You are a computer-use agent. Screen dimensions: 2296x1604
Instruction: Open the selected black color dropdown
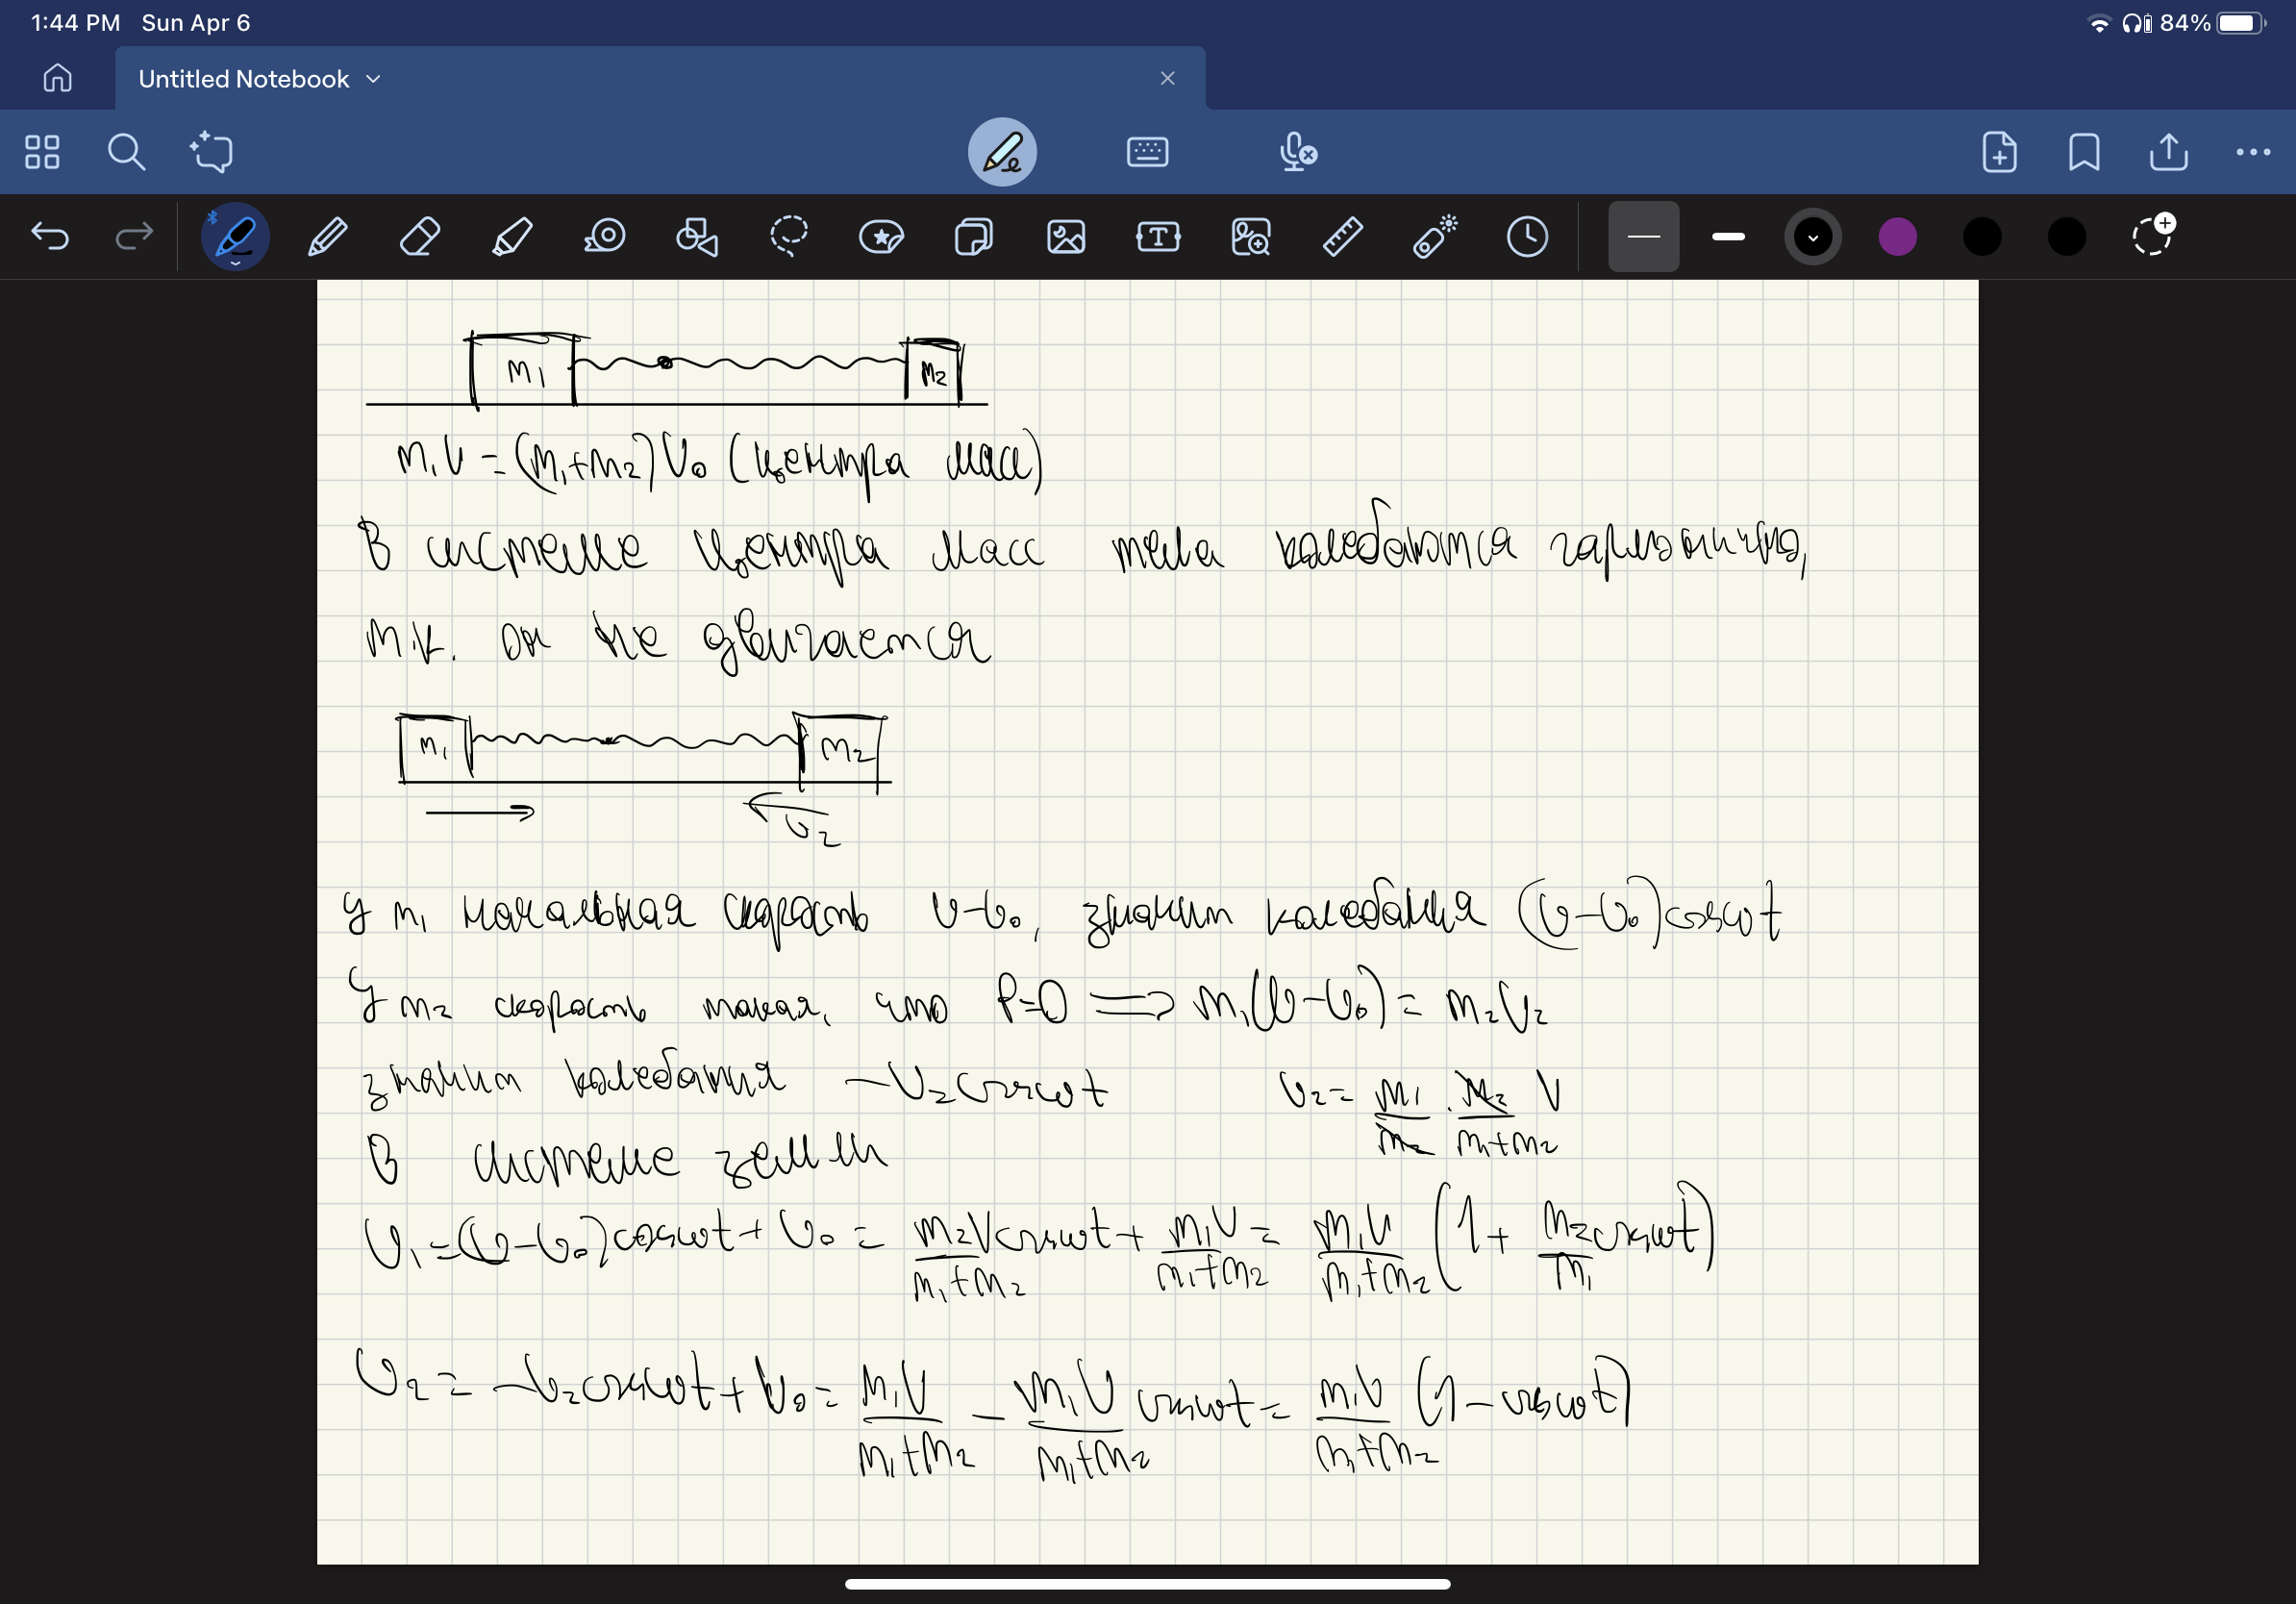pyautogui.click(x=1813, y=237)
